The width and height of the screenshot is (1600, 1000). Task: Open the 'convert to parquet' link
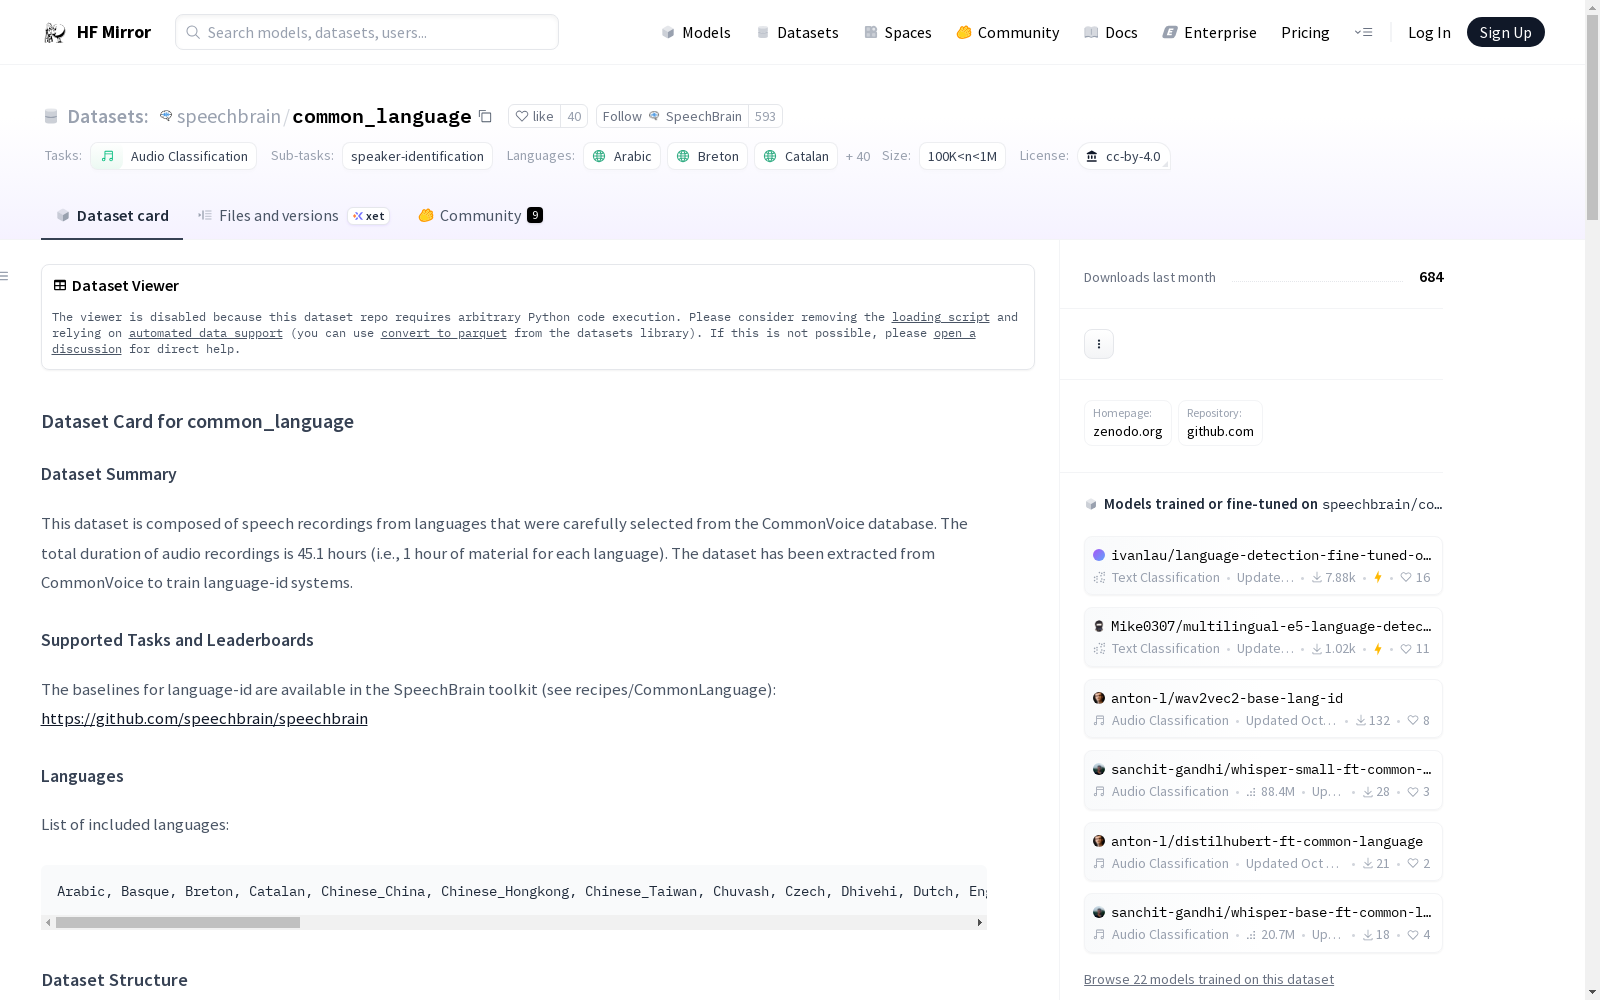444,333
